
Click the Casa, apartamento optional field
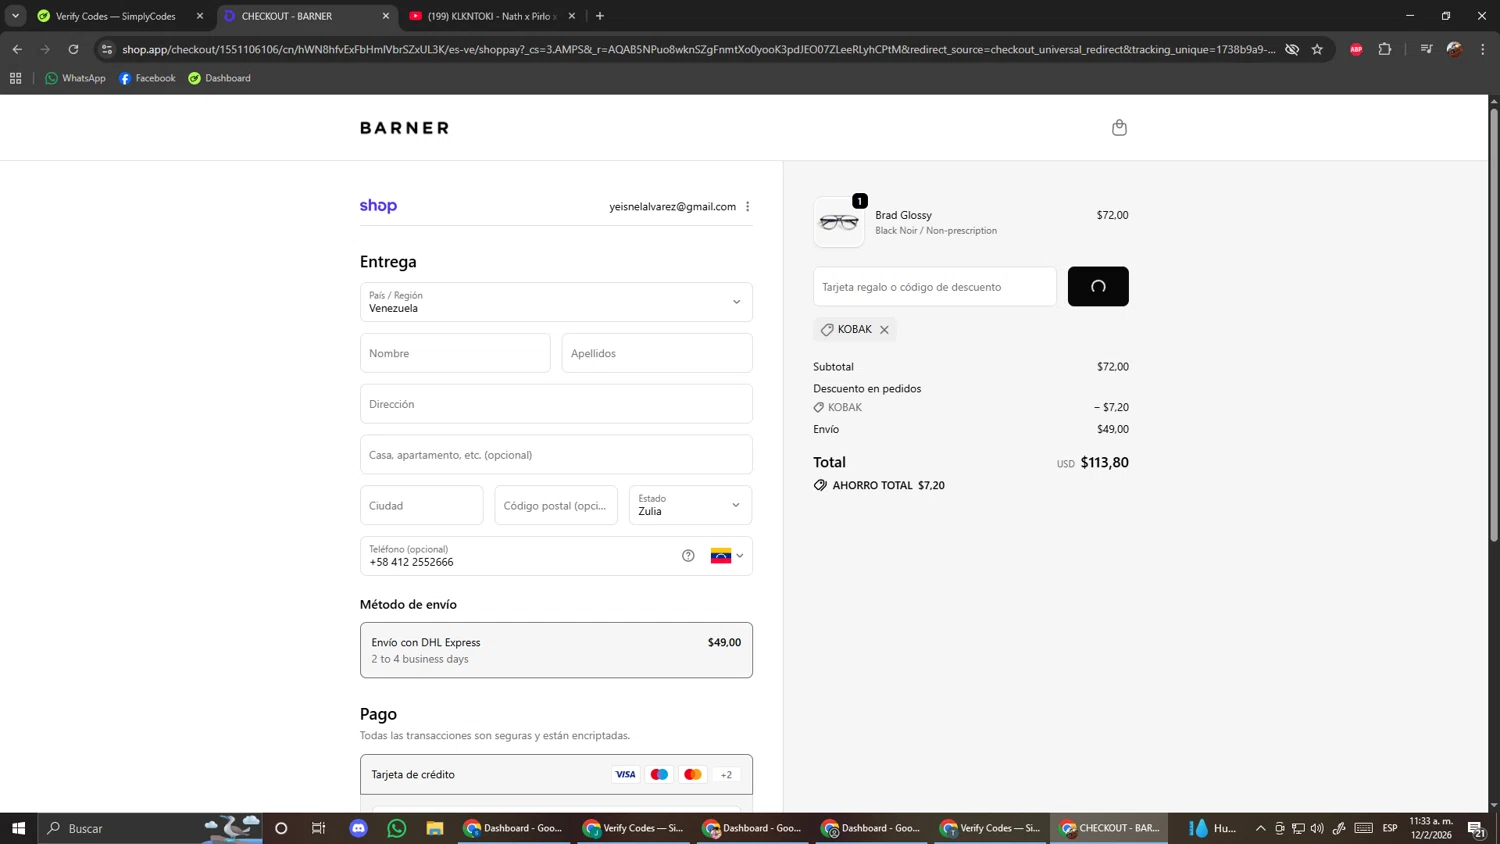pyautogui.click(x=556, y=455)
